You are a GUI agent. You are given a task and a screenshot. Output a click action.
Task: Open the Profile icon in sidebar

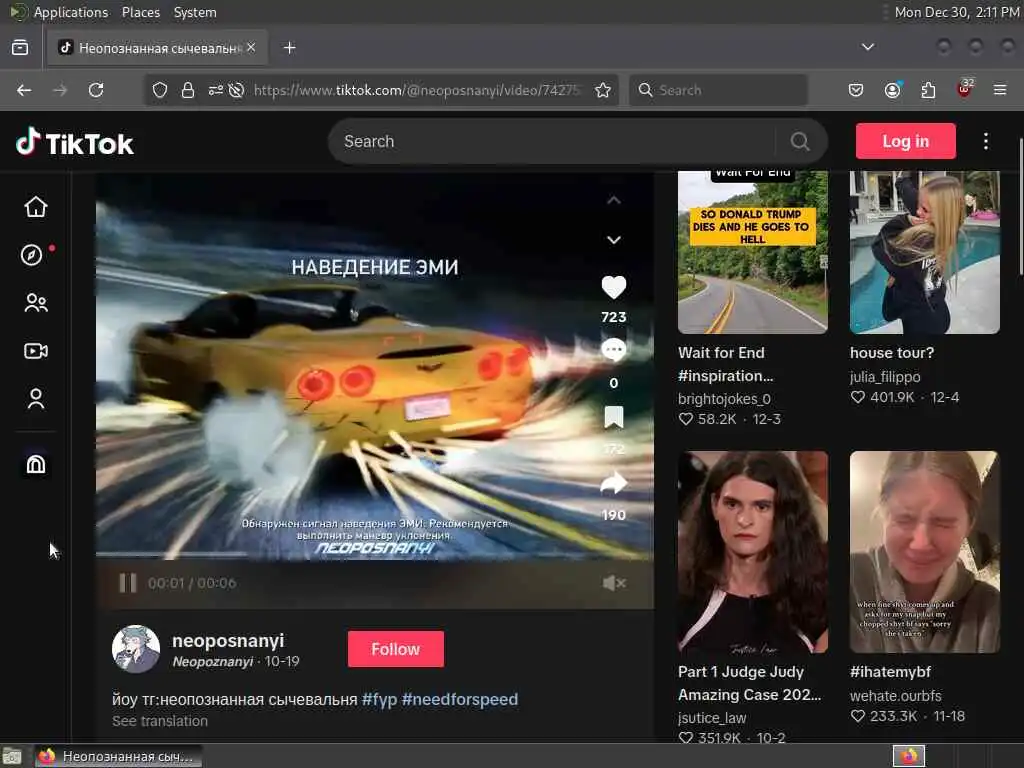tap(36, 398)
